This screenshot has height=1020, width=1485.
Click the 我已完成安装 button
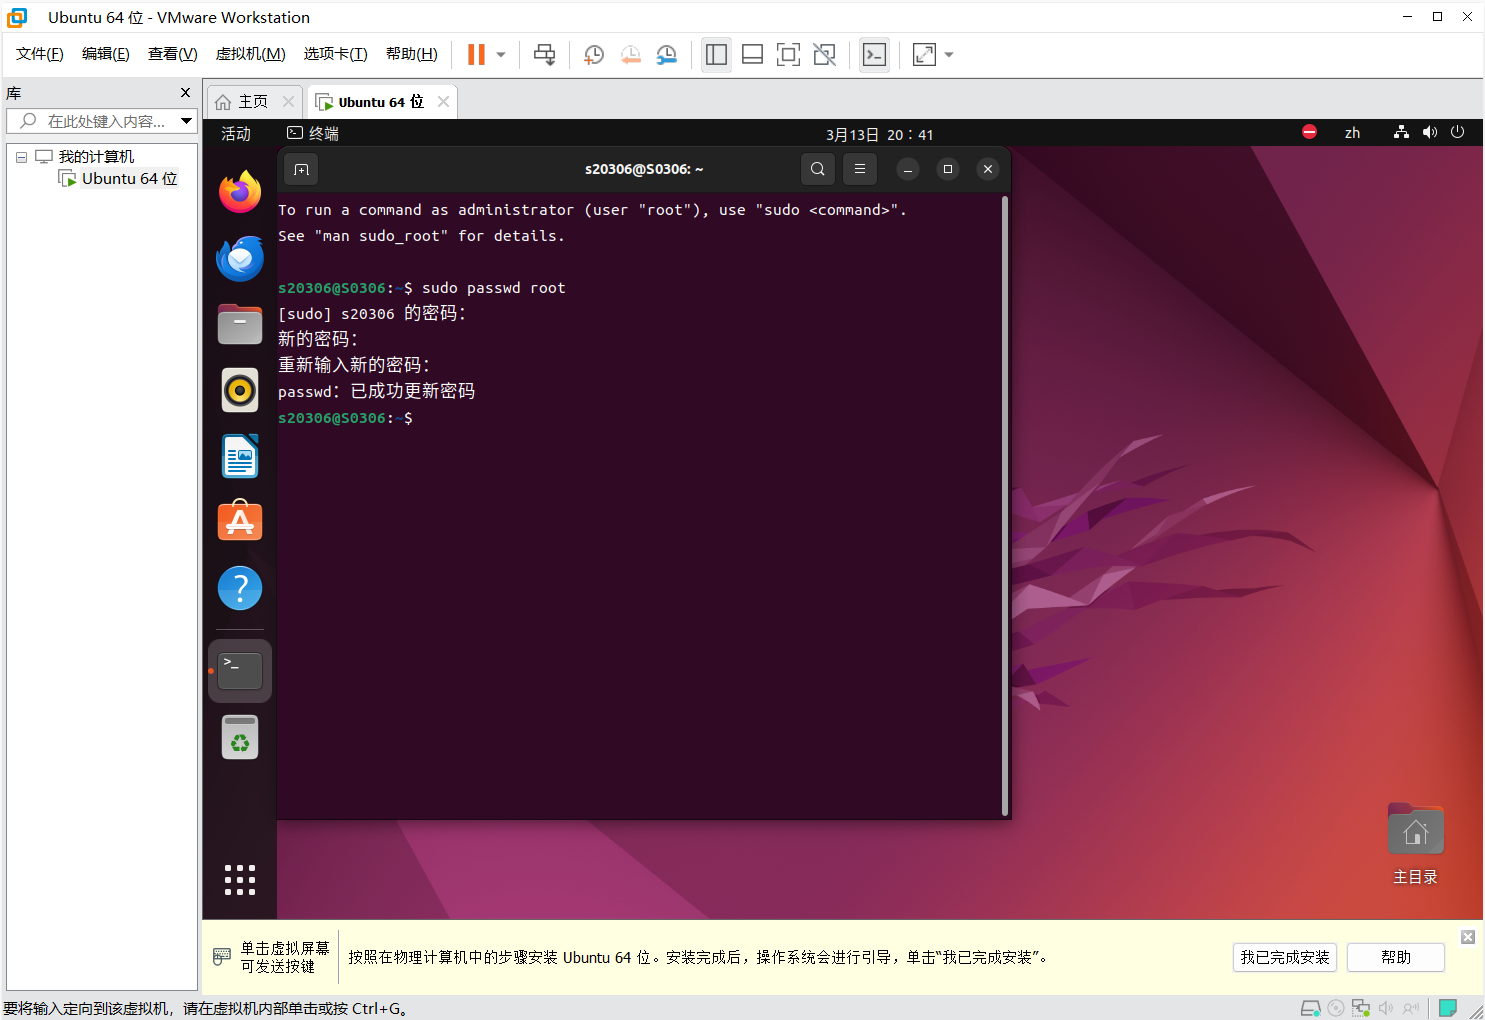pos(1285,957)
